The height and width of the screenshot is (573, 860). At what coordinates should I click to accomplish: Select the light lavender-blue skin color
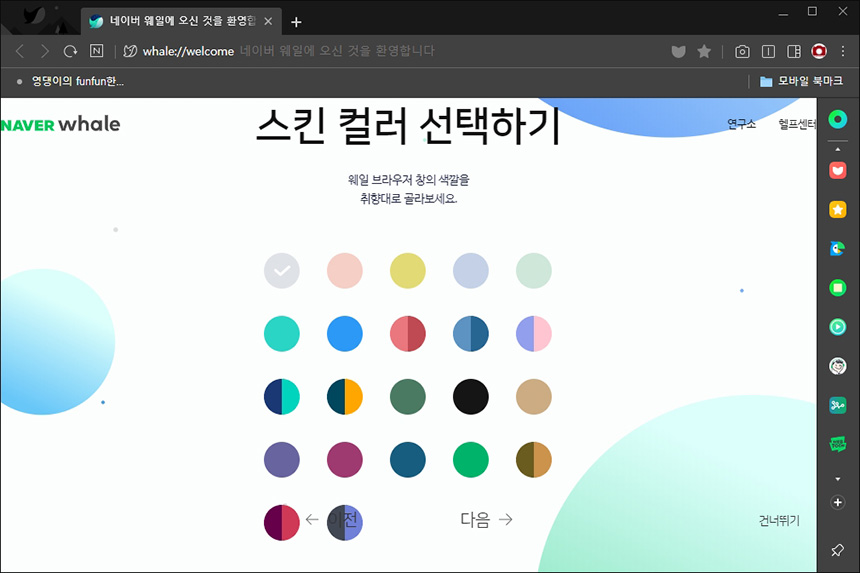coord(471,271)
